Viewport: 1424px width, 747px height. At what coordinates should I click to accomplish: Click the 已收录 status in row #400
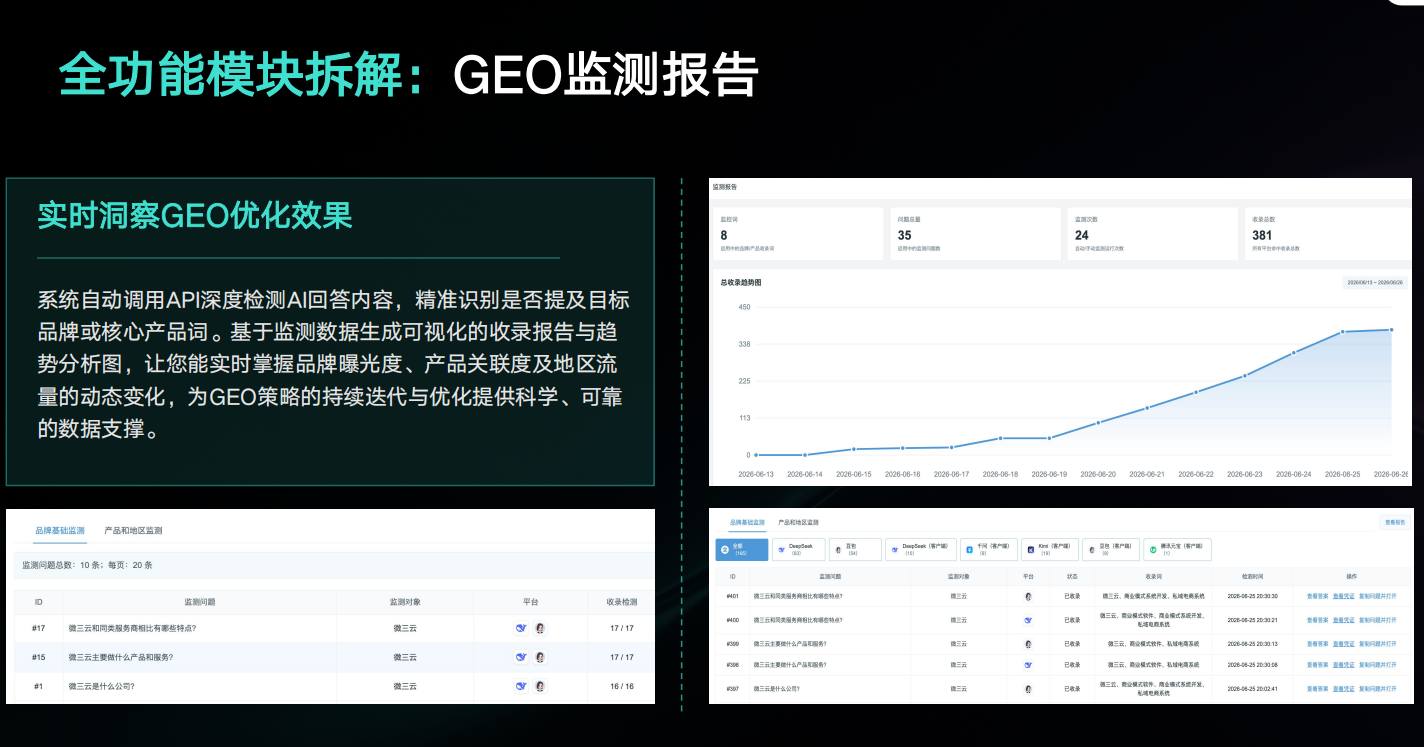coord(1072,620)
